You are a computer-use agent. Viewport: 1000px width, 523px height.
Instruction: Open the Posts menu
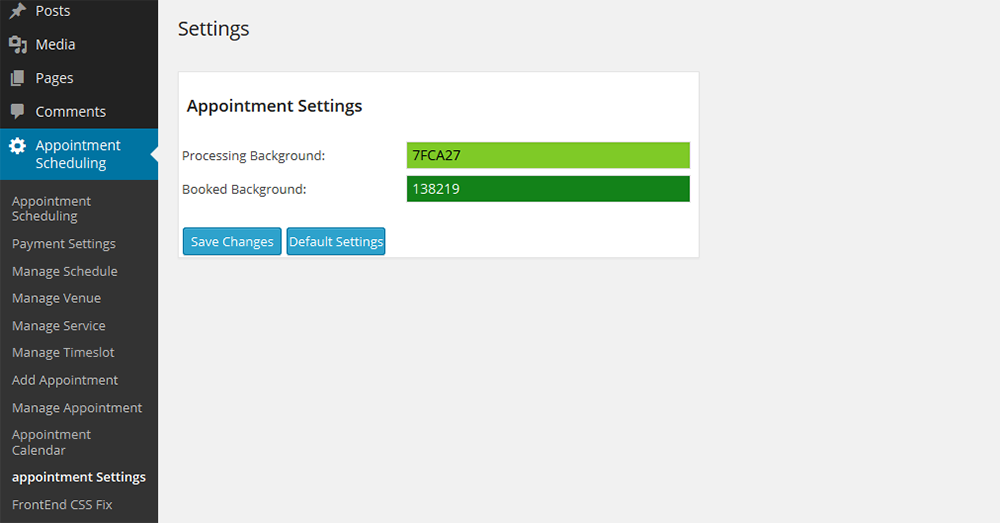coord(53,11)
